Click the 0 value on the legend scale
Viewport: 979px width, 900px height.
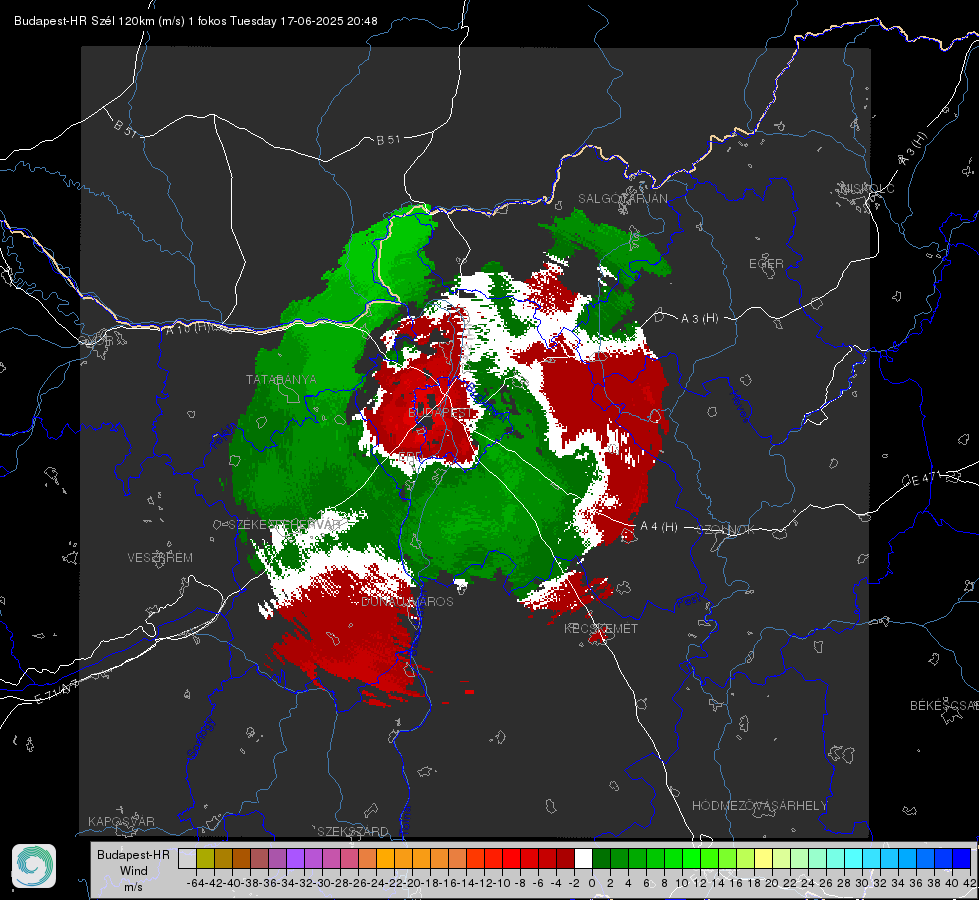592,883
